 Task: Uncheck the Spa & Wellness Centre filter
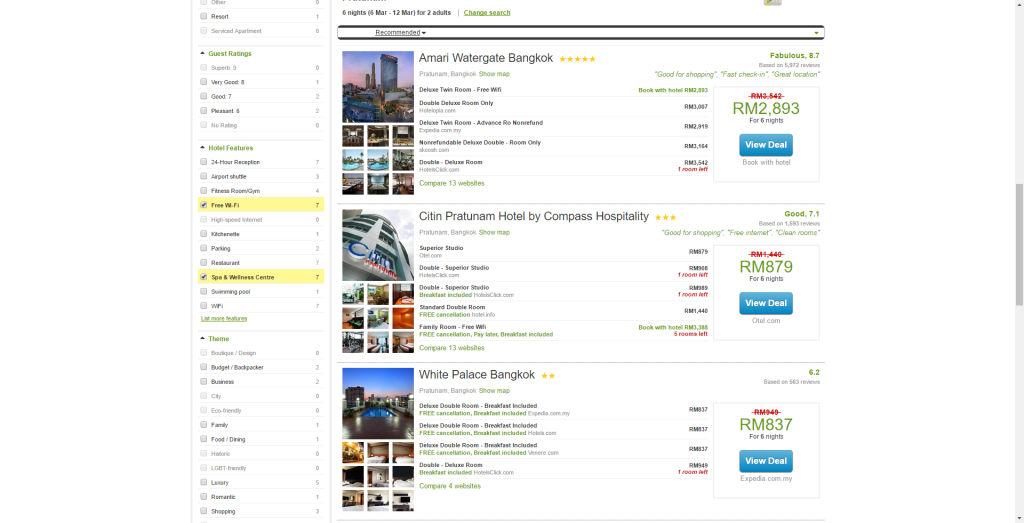(204, 277)
